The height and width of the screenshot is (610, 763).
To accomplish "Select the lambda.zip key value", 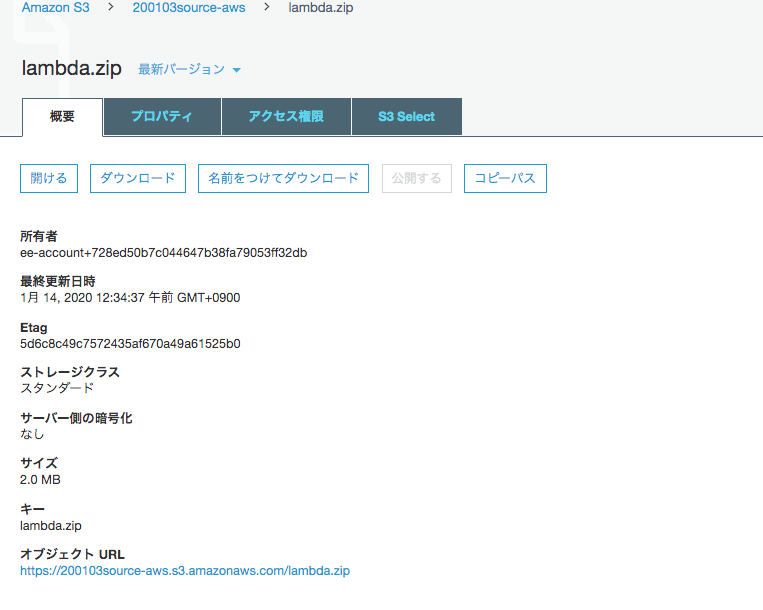I will 51,526.
